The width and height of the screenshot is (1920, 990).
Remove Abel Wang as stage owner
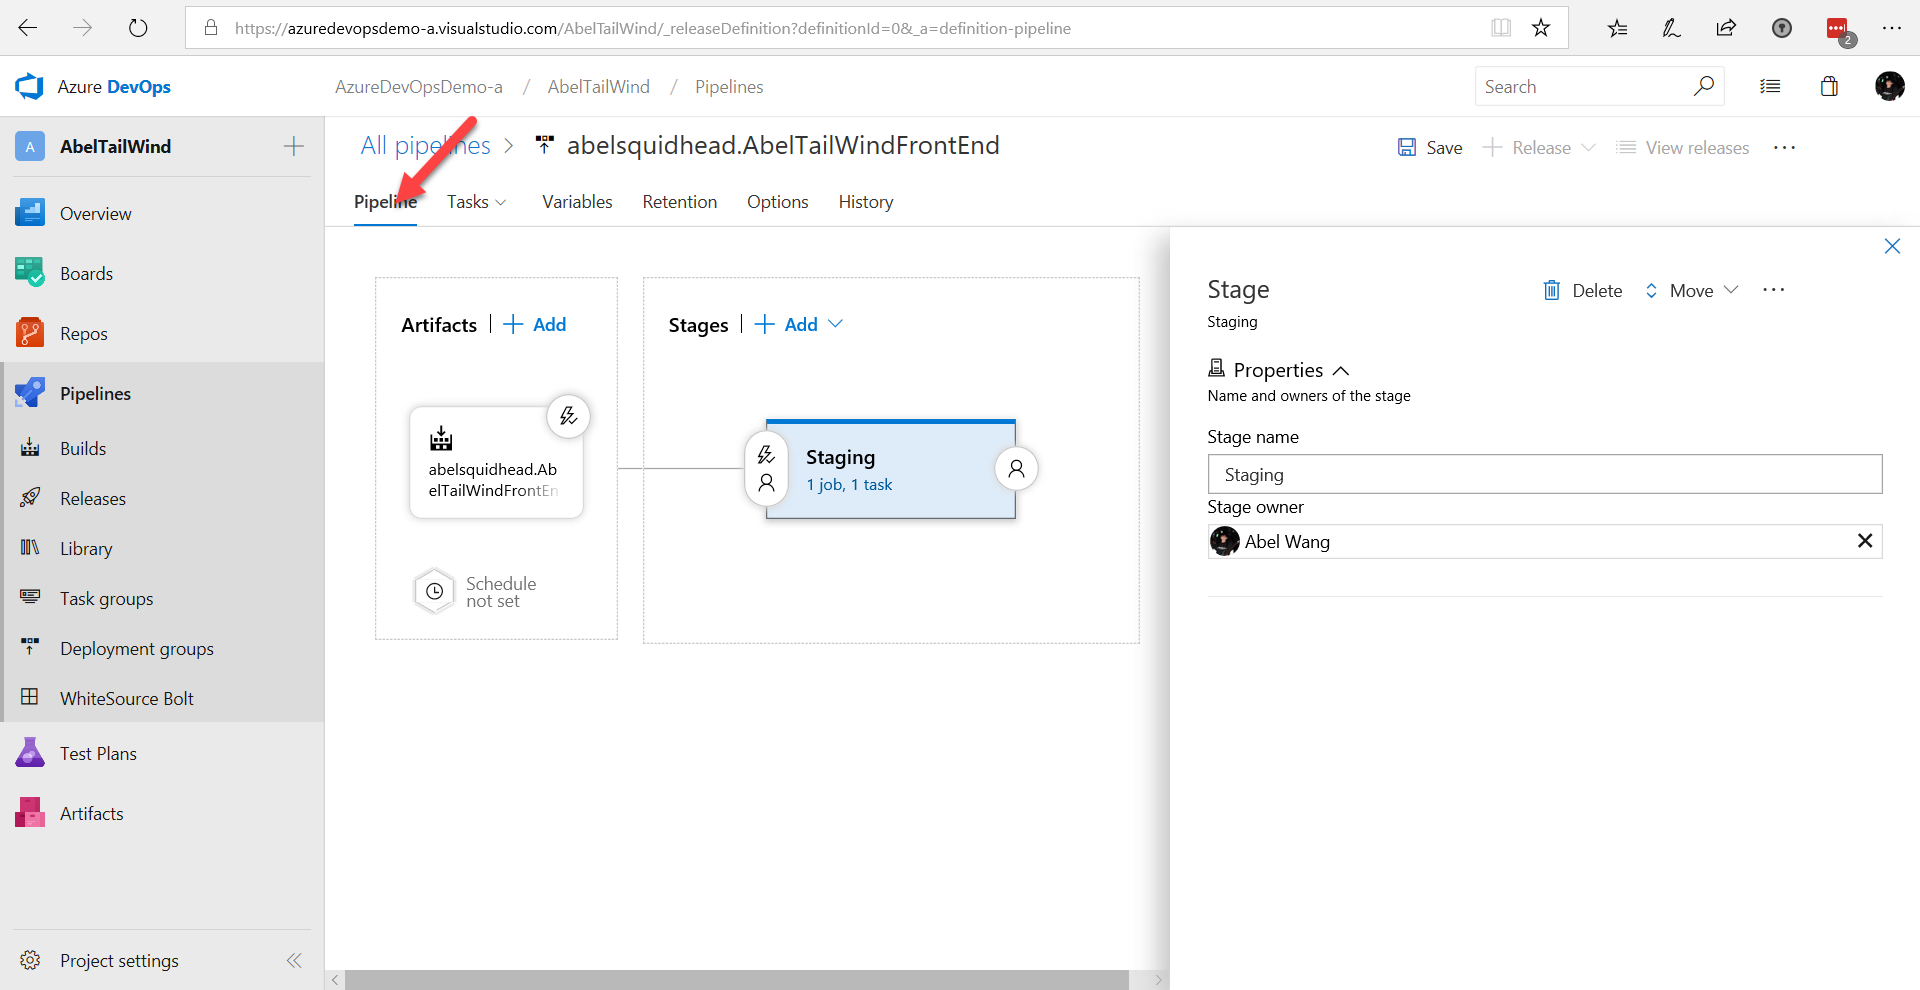click(1864, 541)
